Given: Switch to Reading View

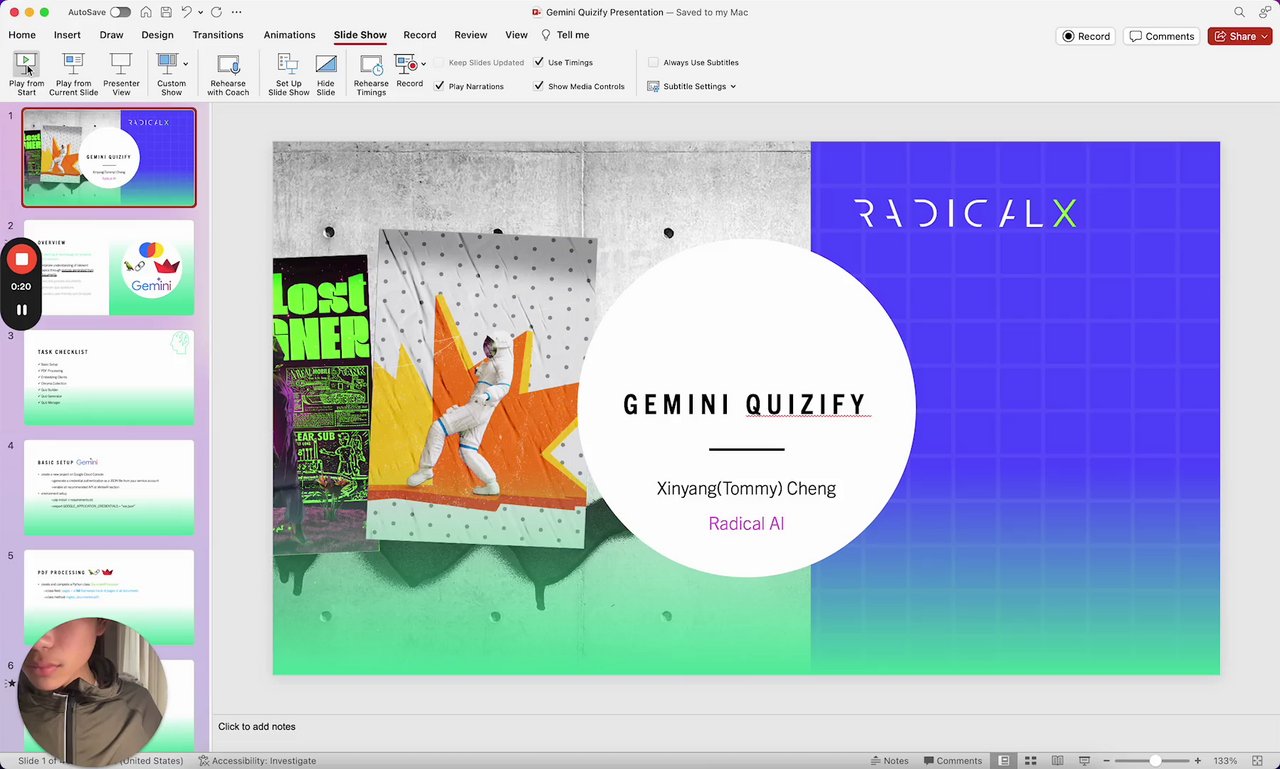Looking at the screenshot, I should [1057, 761].
